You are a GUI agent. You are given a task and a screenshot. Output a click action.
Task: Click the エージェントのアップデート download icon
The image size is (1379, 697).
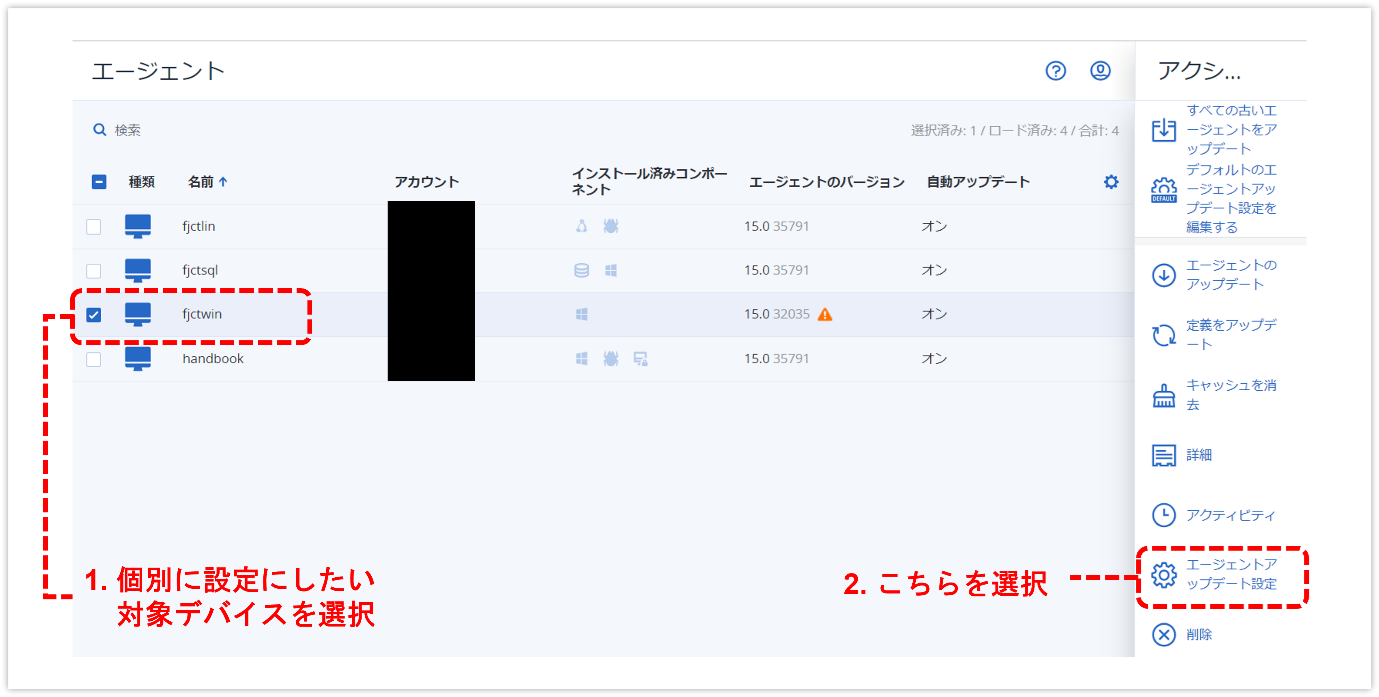click(1163, 276)
